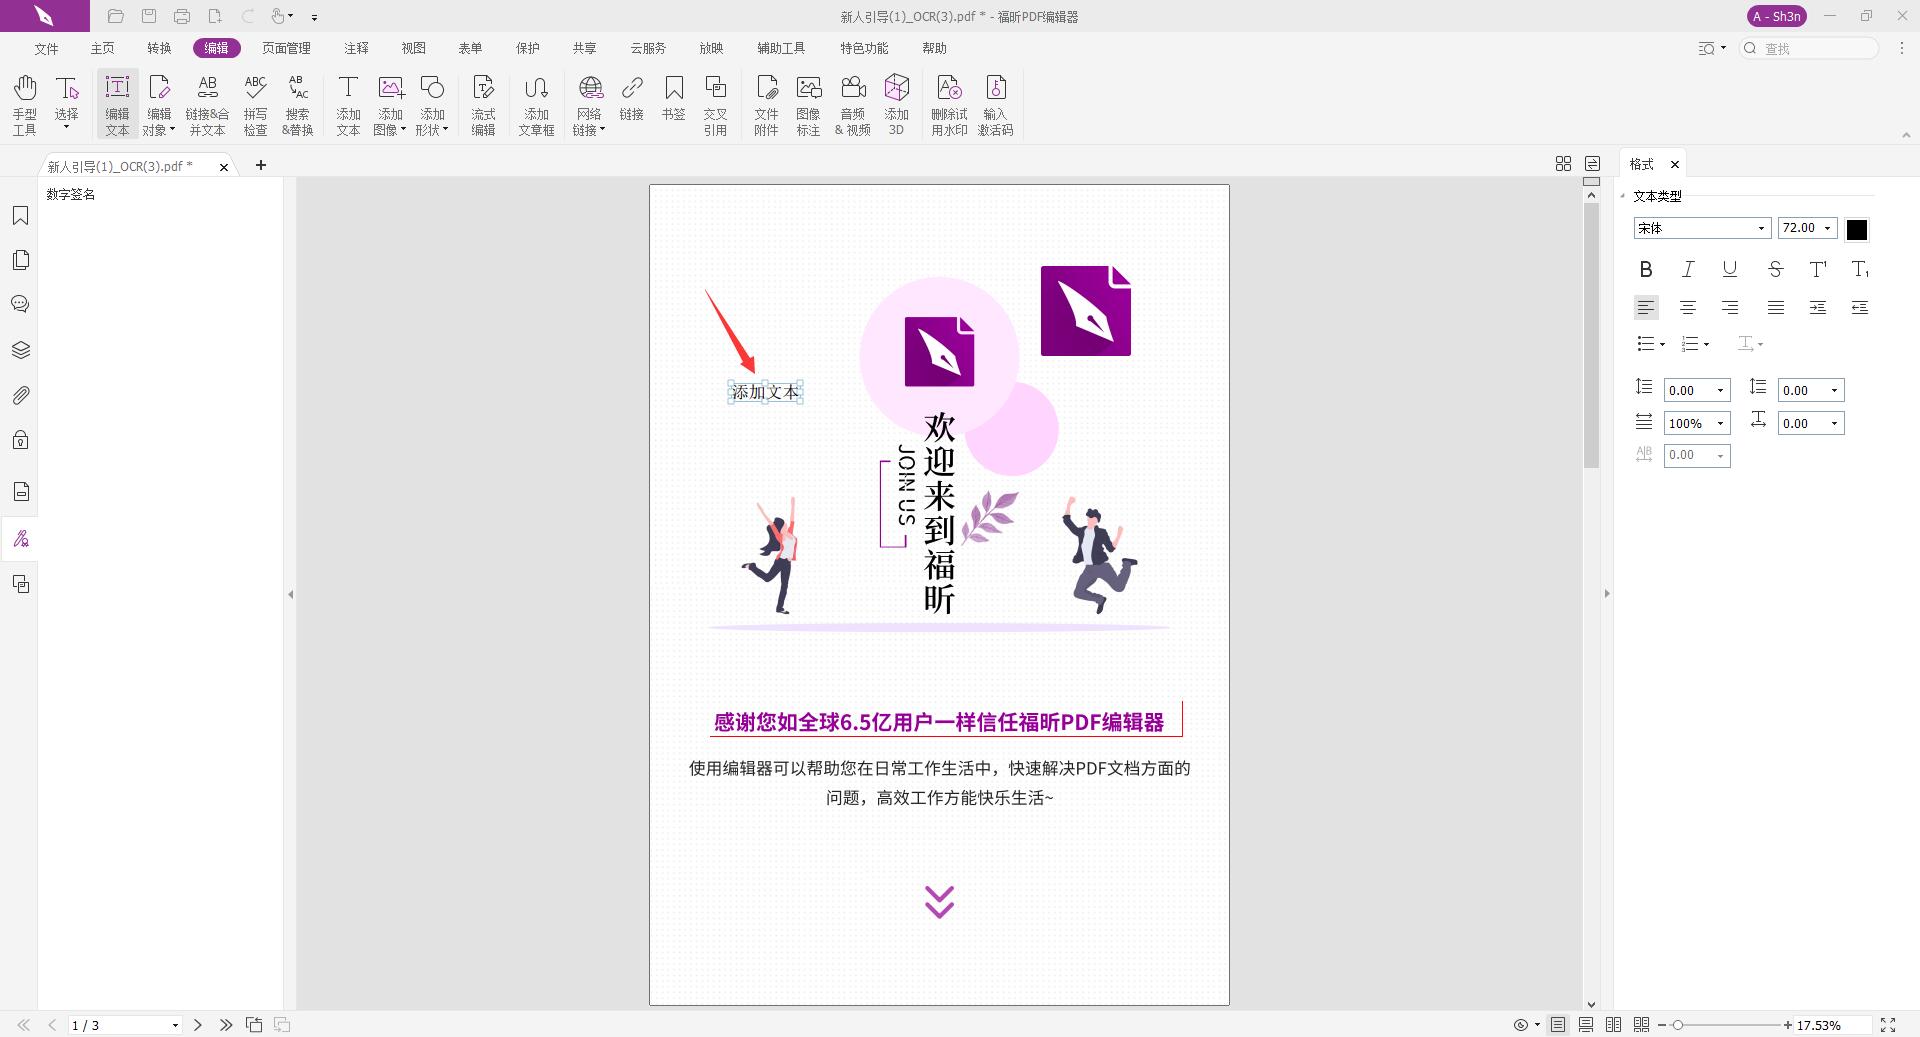
Task: Open the 添加3D tool
Action: coord(895,104)
